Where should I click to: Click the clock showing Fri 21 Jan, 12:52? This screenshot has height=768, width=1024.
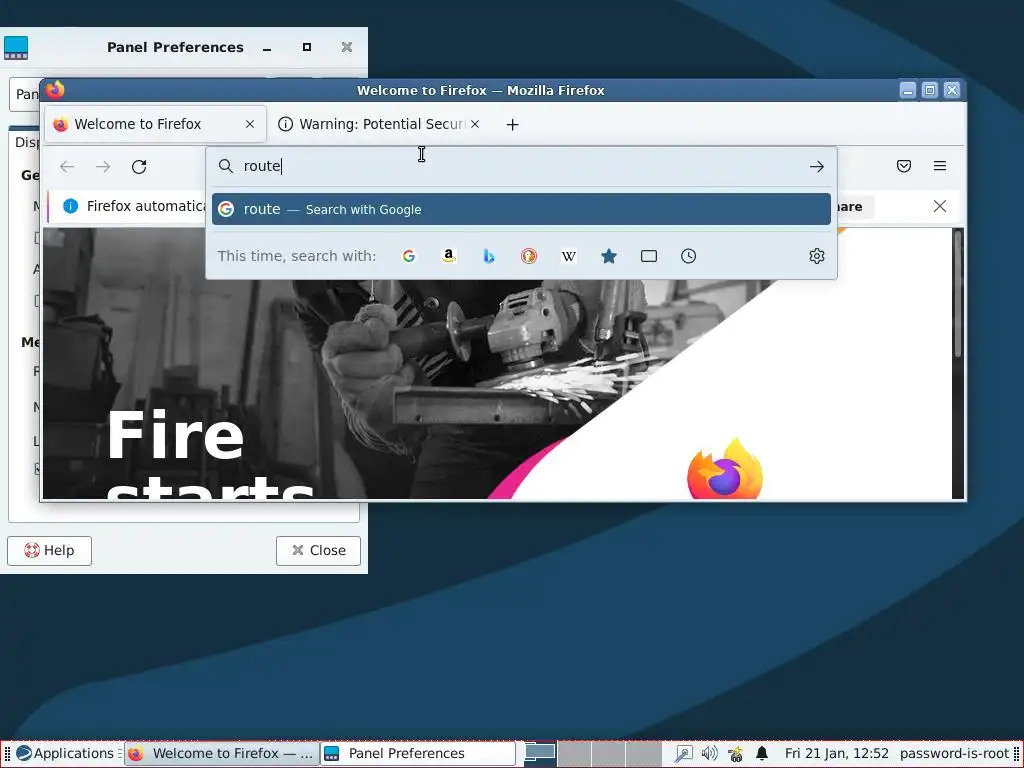click(837, 754)
